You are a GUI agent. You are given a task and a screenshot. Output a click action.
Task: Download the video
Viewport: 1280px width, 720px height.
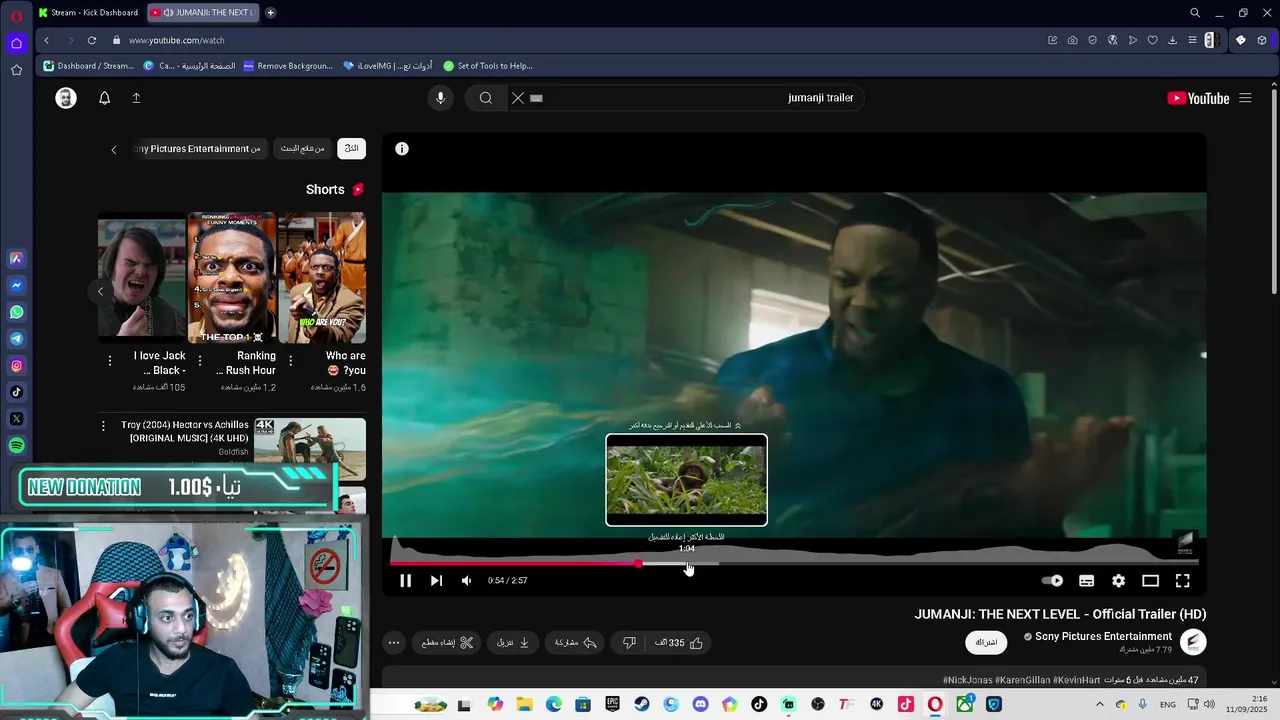[513, 643]
